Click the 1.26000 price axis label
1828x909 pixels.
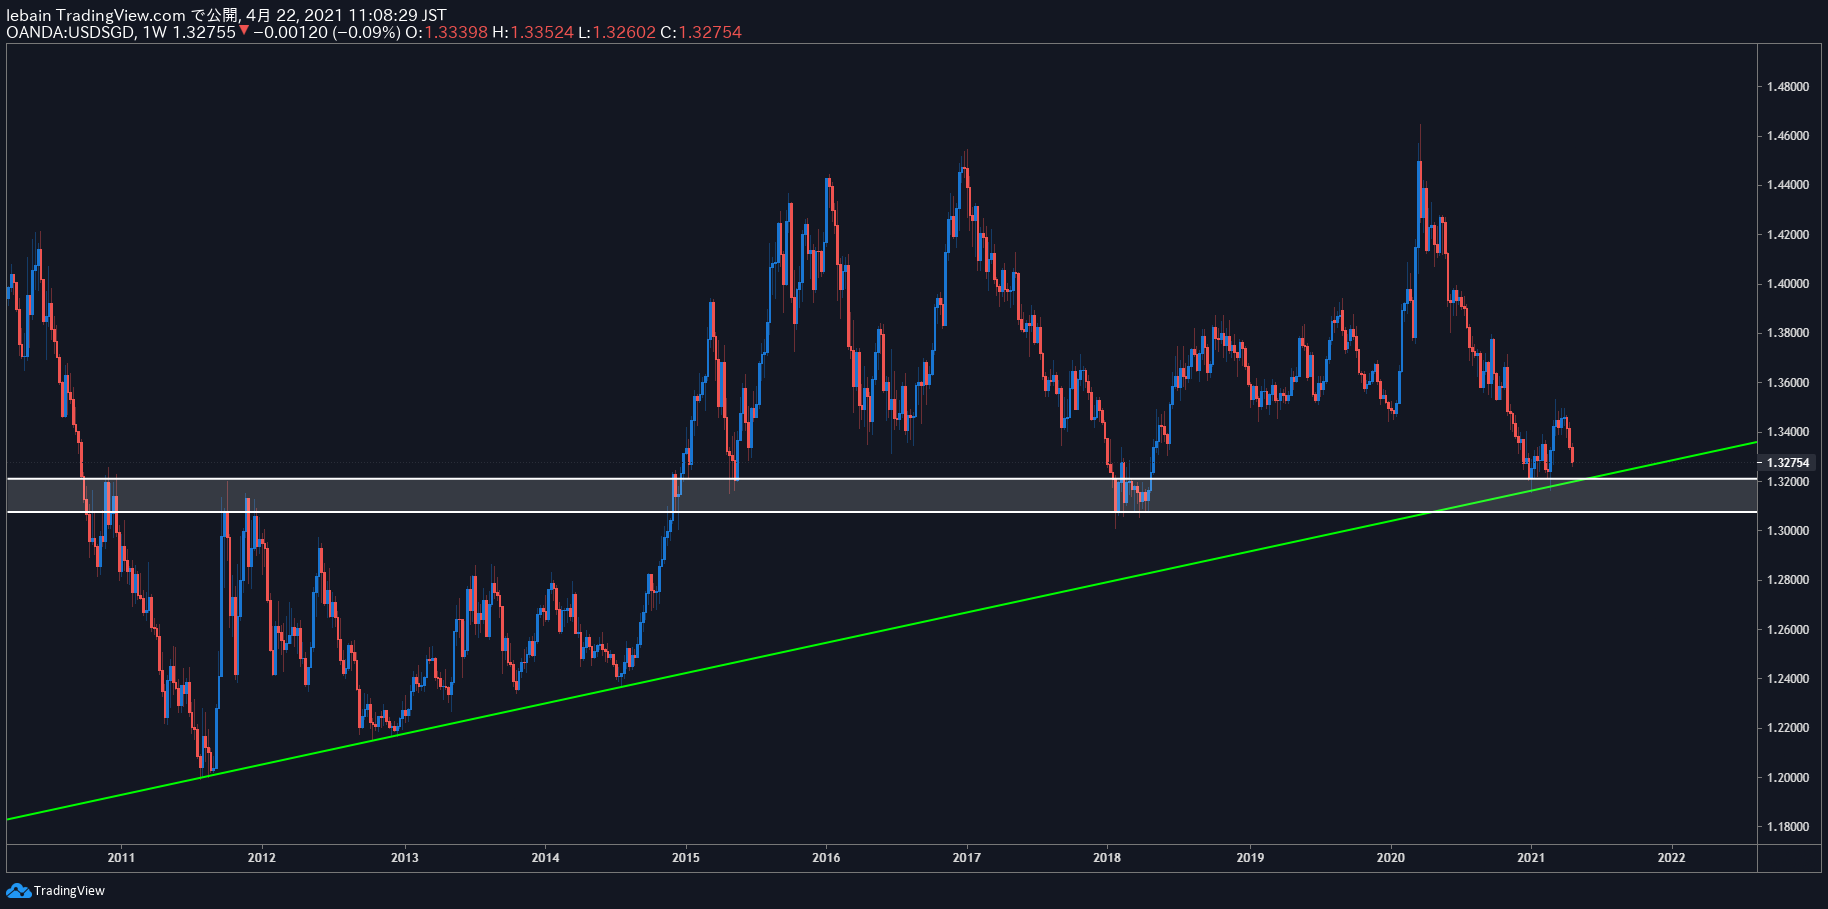coord(1787,630)
